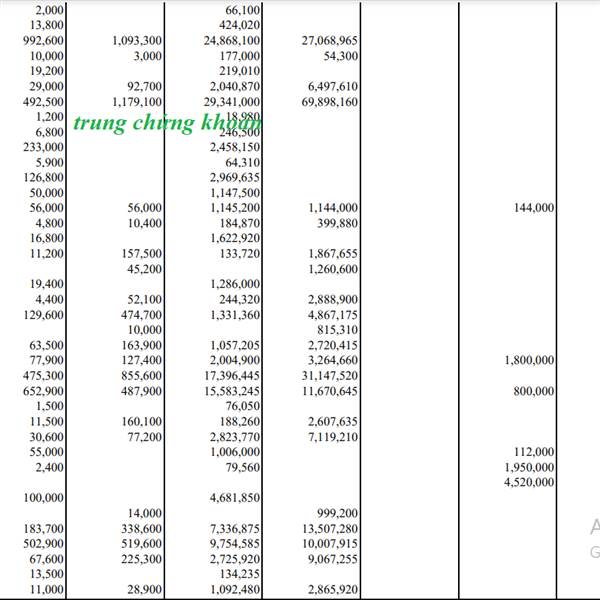Select the 1,260,600 entry
This screenshot has height=600, width=600.
point(333,269)
